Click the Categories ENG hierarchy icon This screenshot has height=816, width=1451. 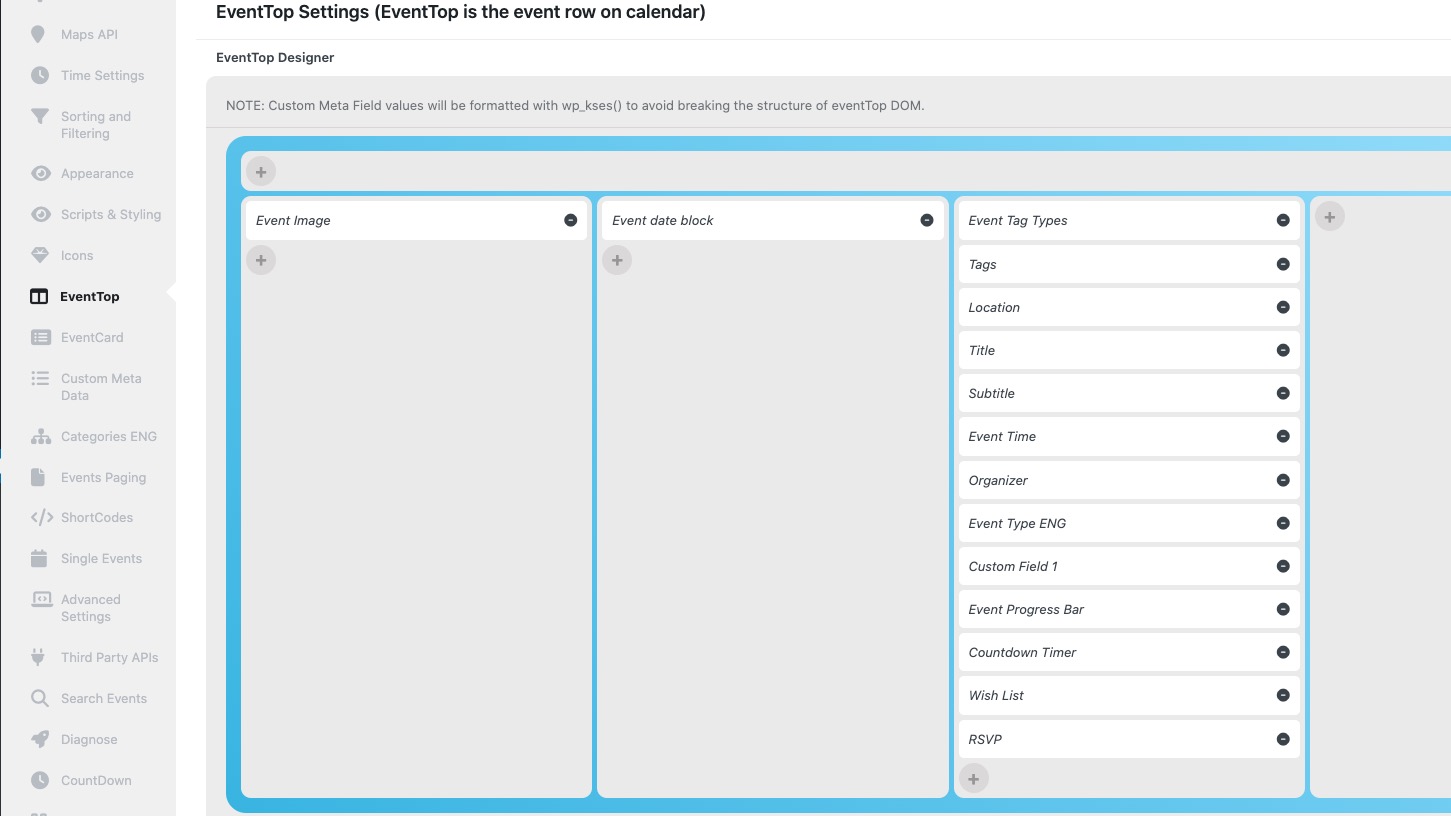(40, 437)
